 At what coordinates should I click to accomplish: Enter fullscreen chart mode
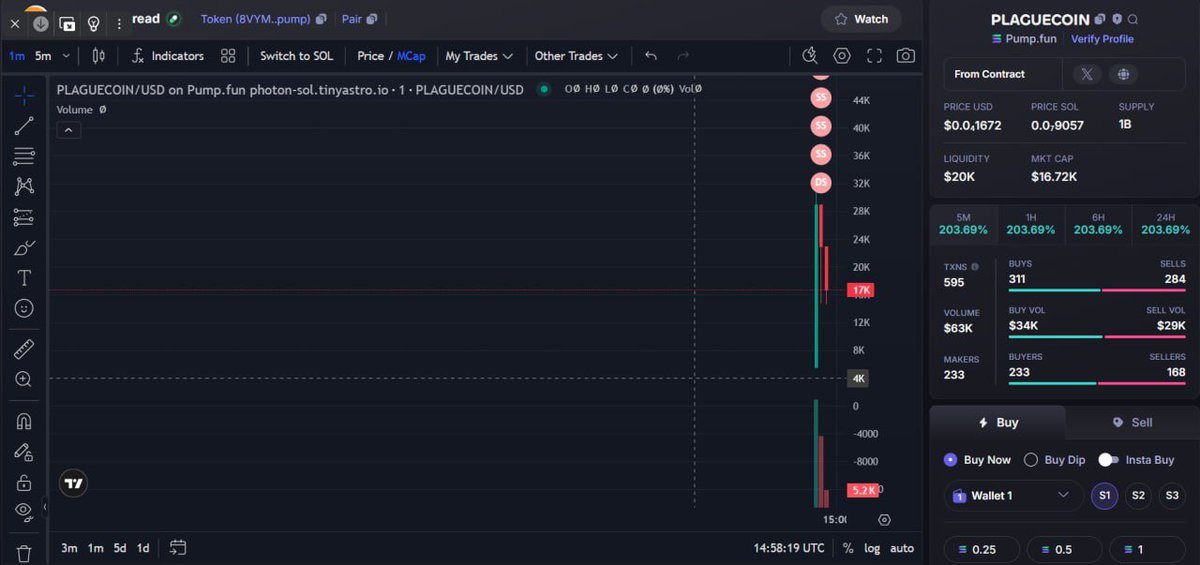tap(874, 56)
